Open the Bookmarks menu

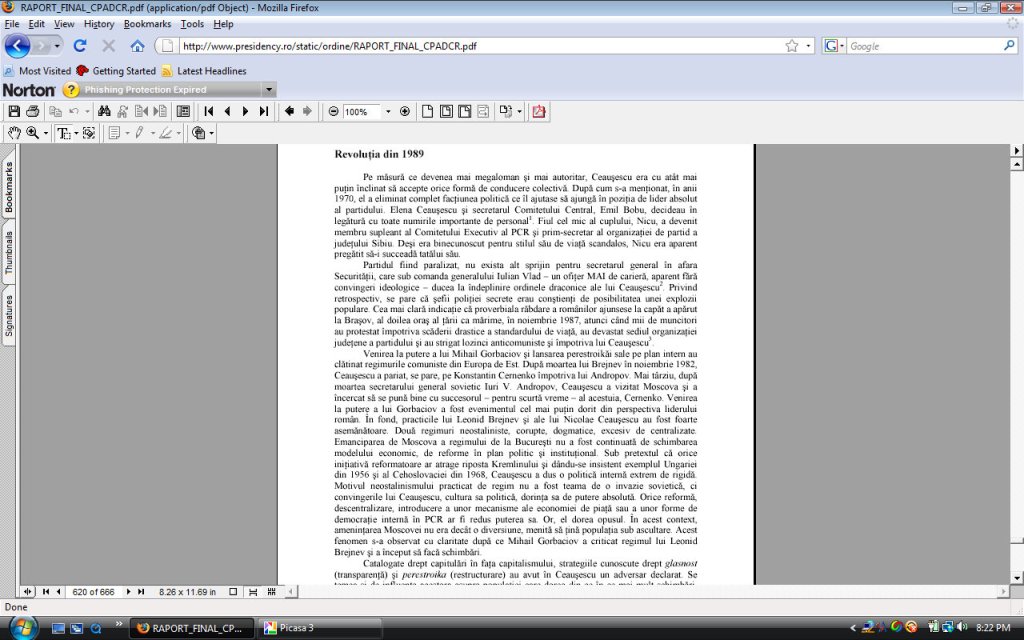147,24
